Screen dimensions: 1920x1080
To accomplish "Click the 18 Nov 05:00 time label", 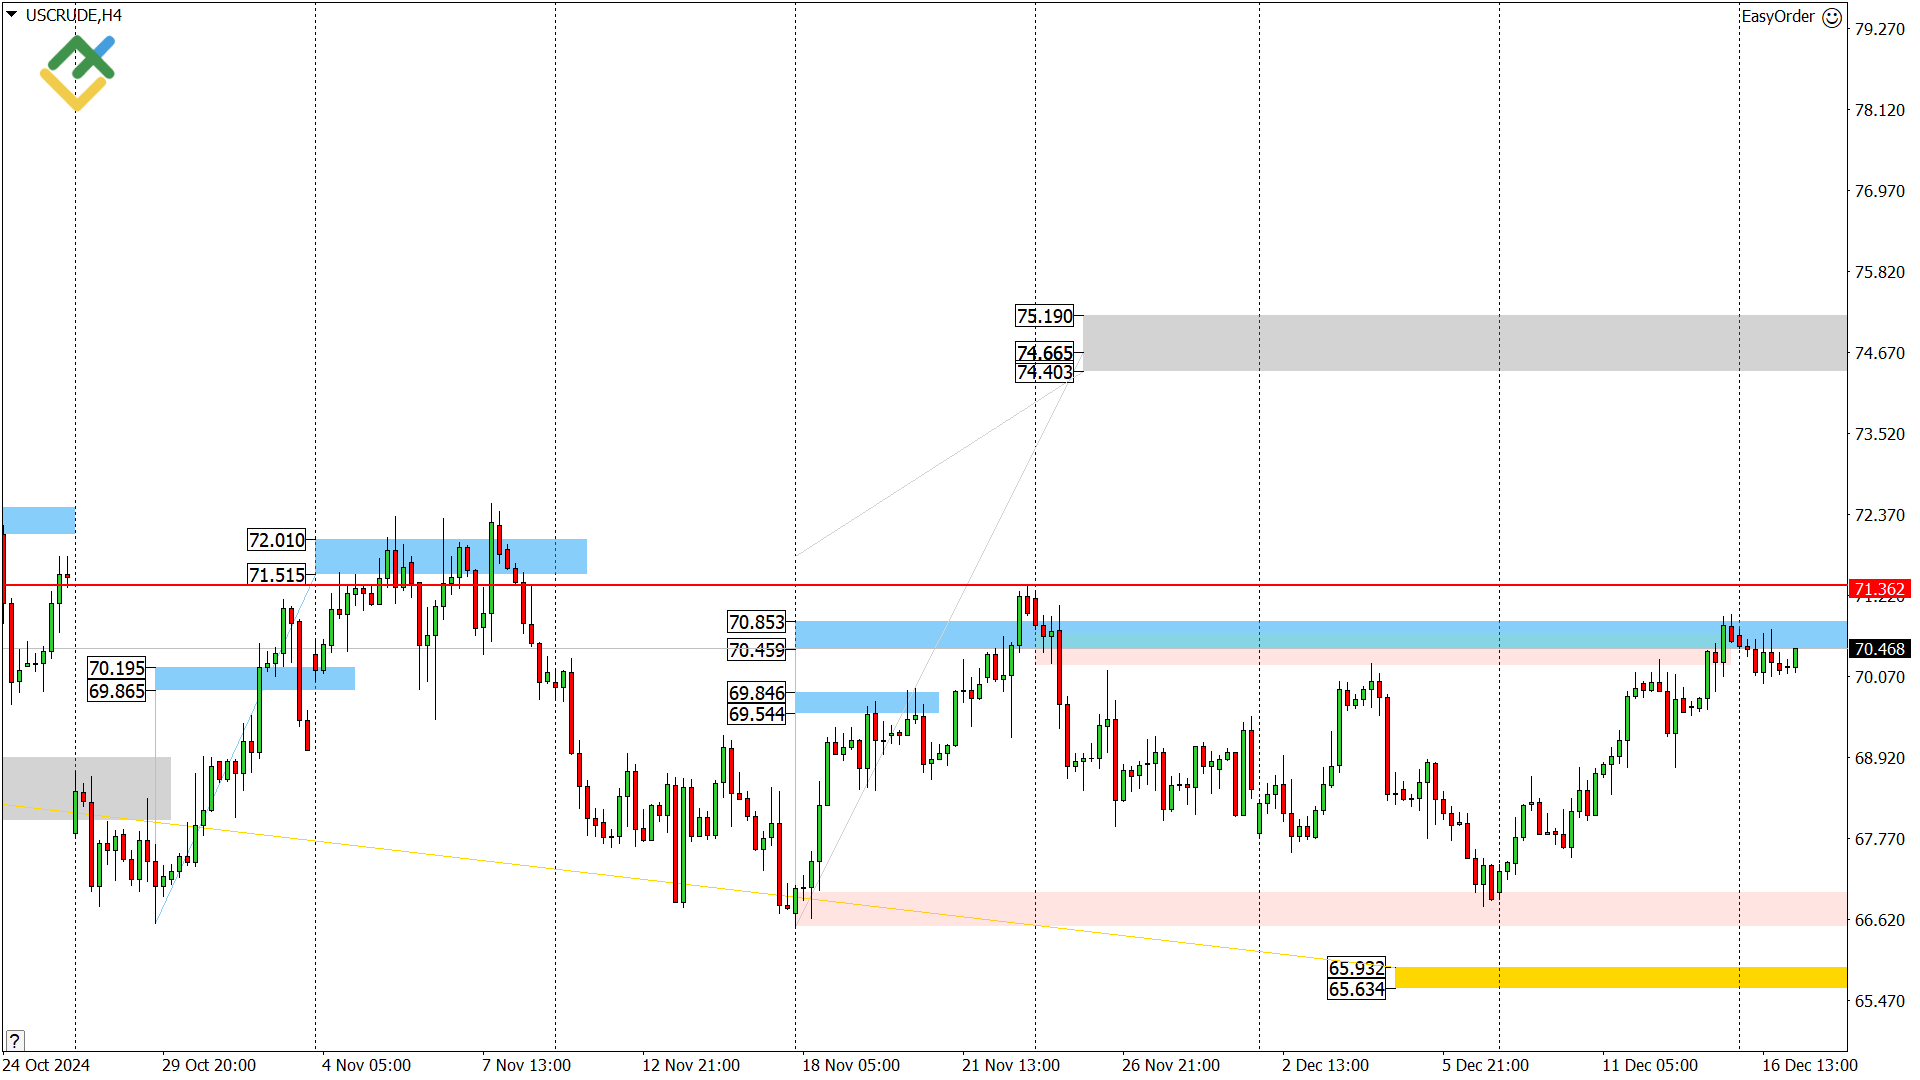I will tap(850, 1065).
